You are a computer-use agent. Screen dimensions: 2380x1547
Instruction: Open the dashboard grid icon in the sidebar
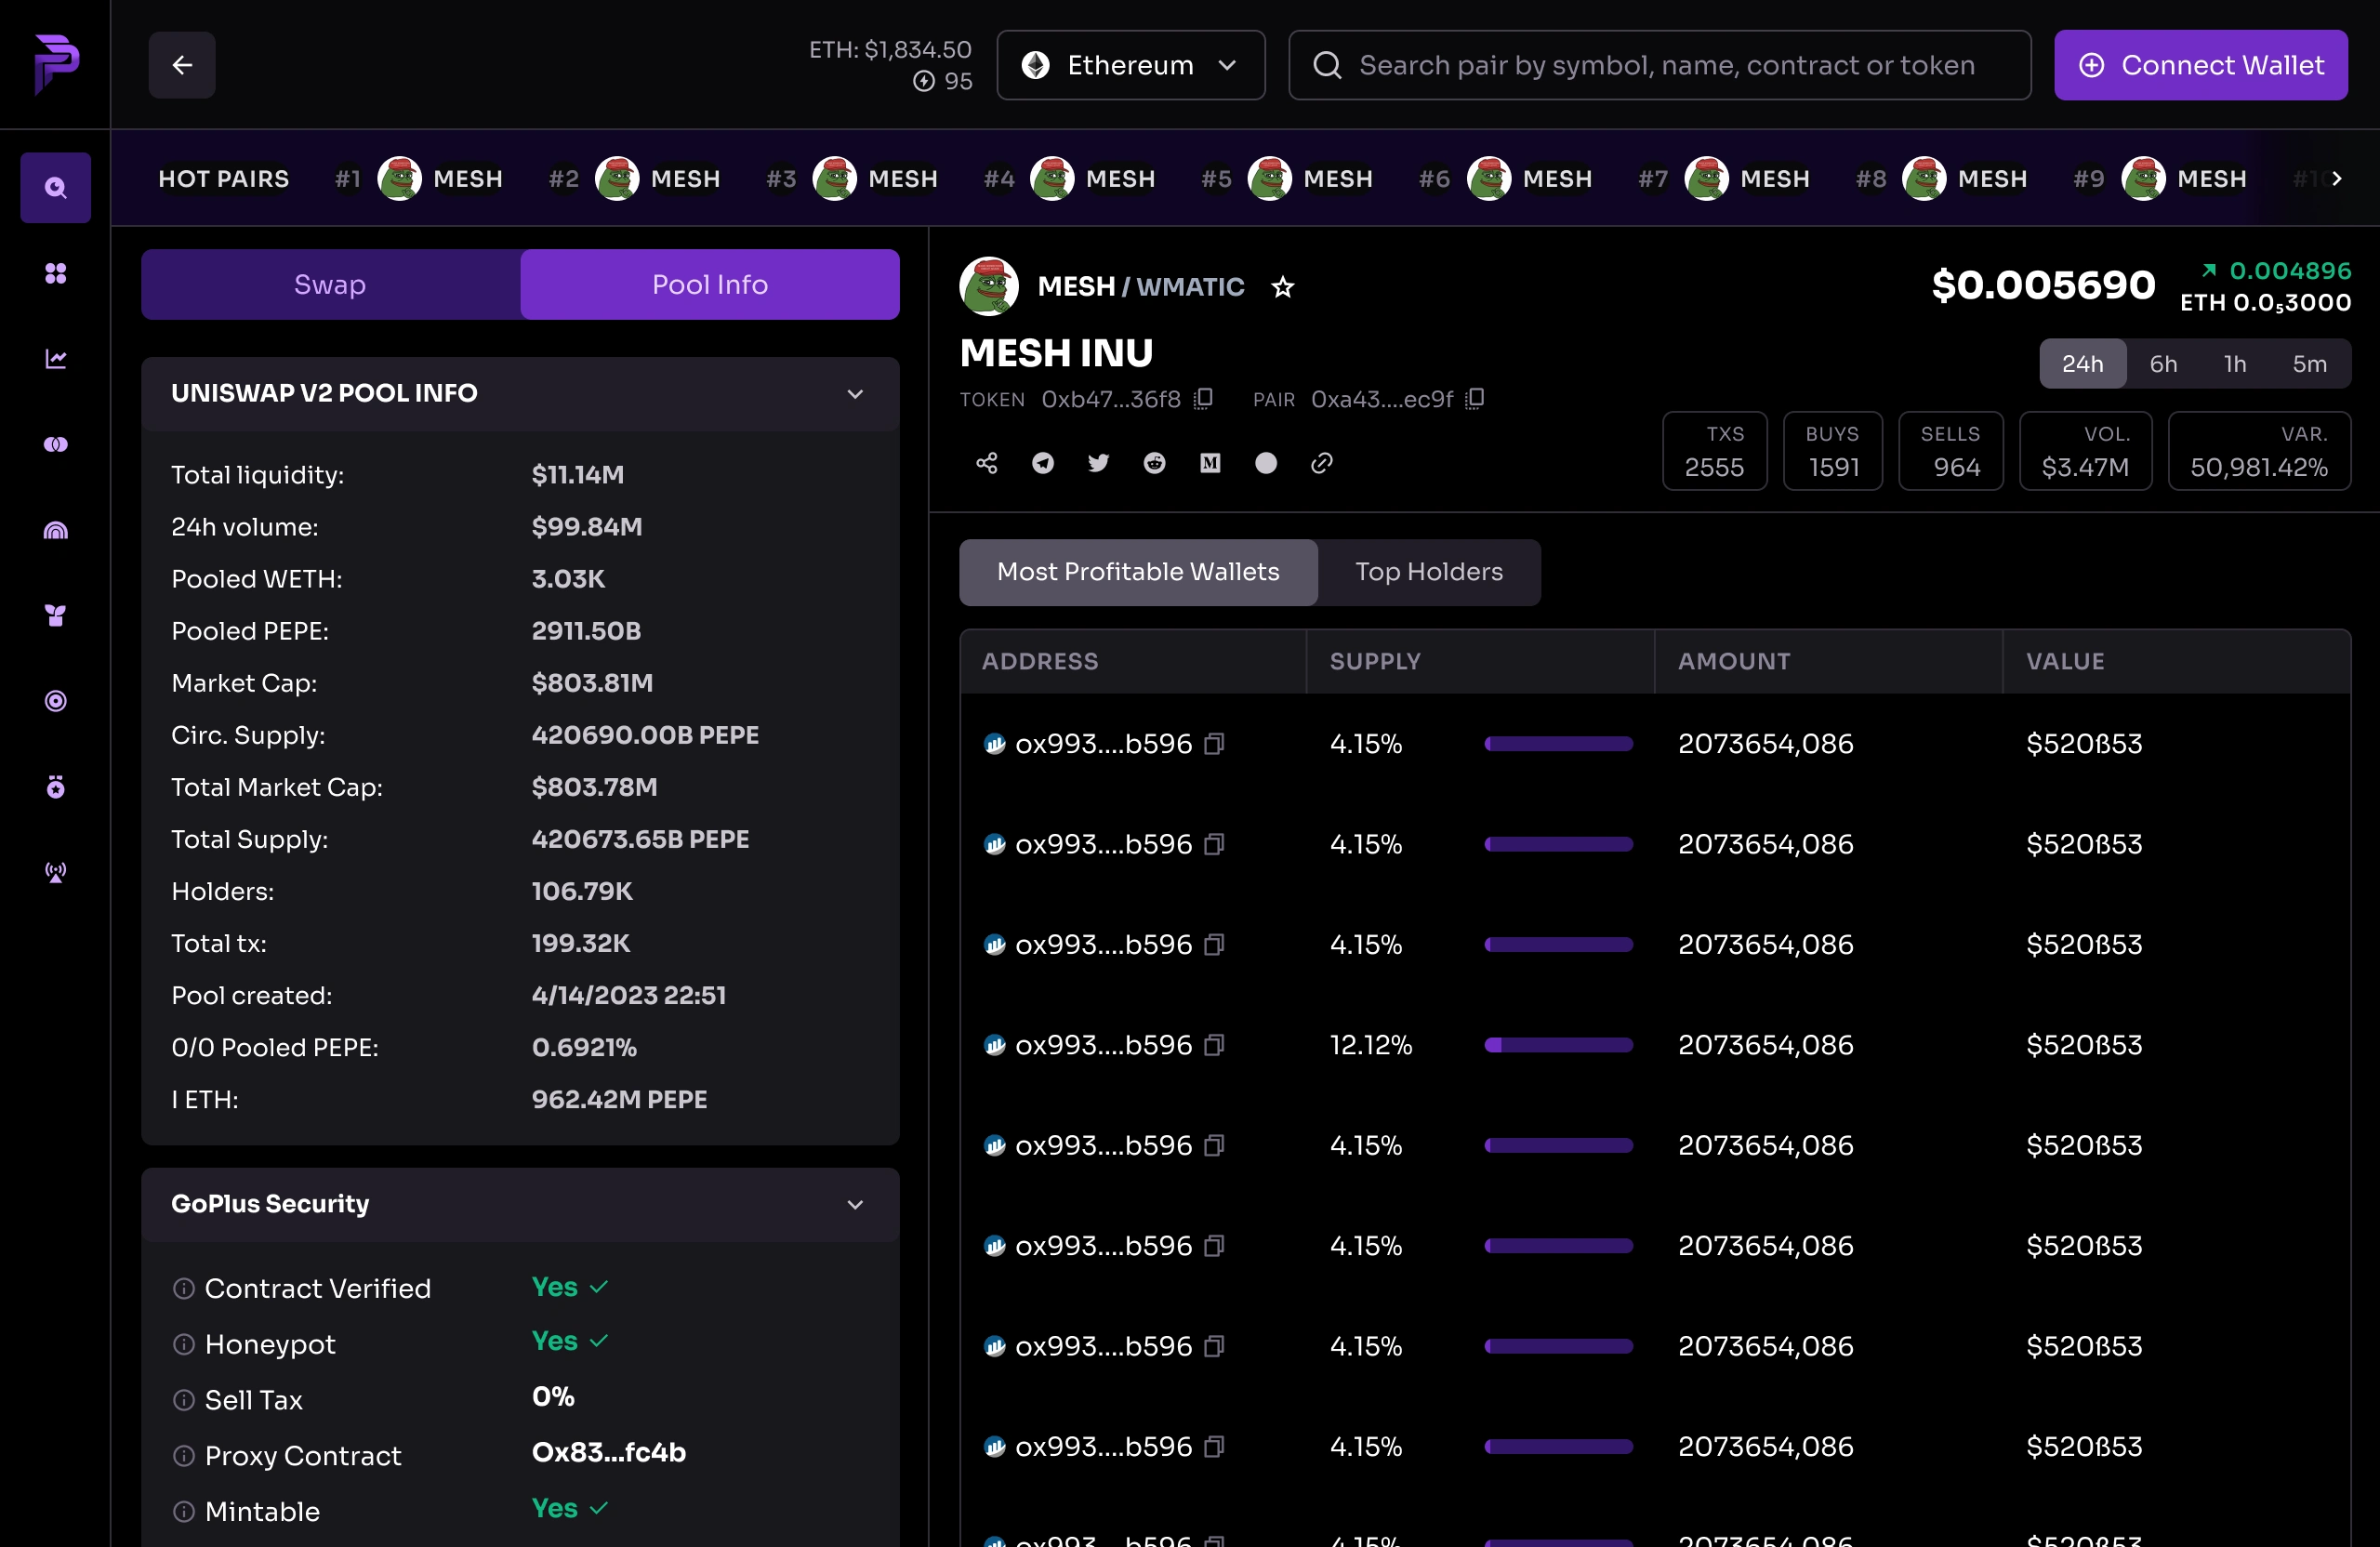tap(56, 273)
